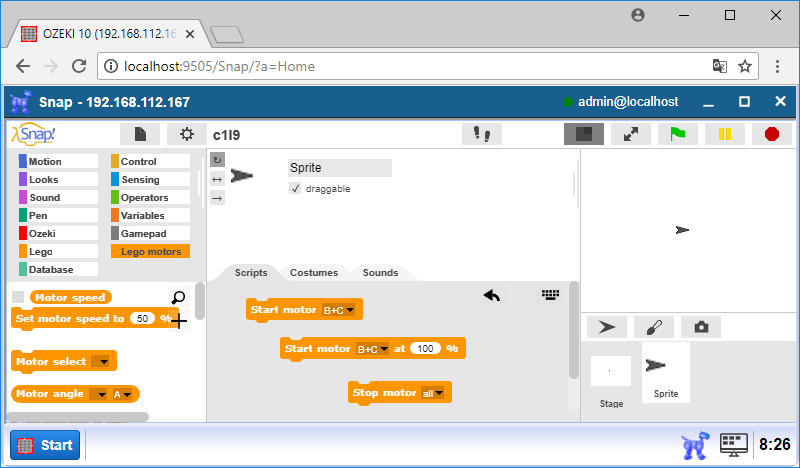This screenshot has height=468, width=800.
Task: Open the Snap! logo menu
Action: tap(33, 135)
